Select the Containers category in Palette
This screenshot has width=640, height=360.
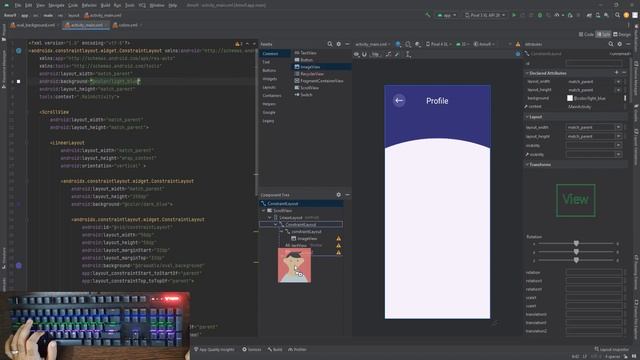coord(272,96)
